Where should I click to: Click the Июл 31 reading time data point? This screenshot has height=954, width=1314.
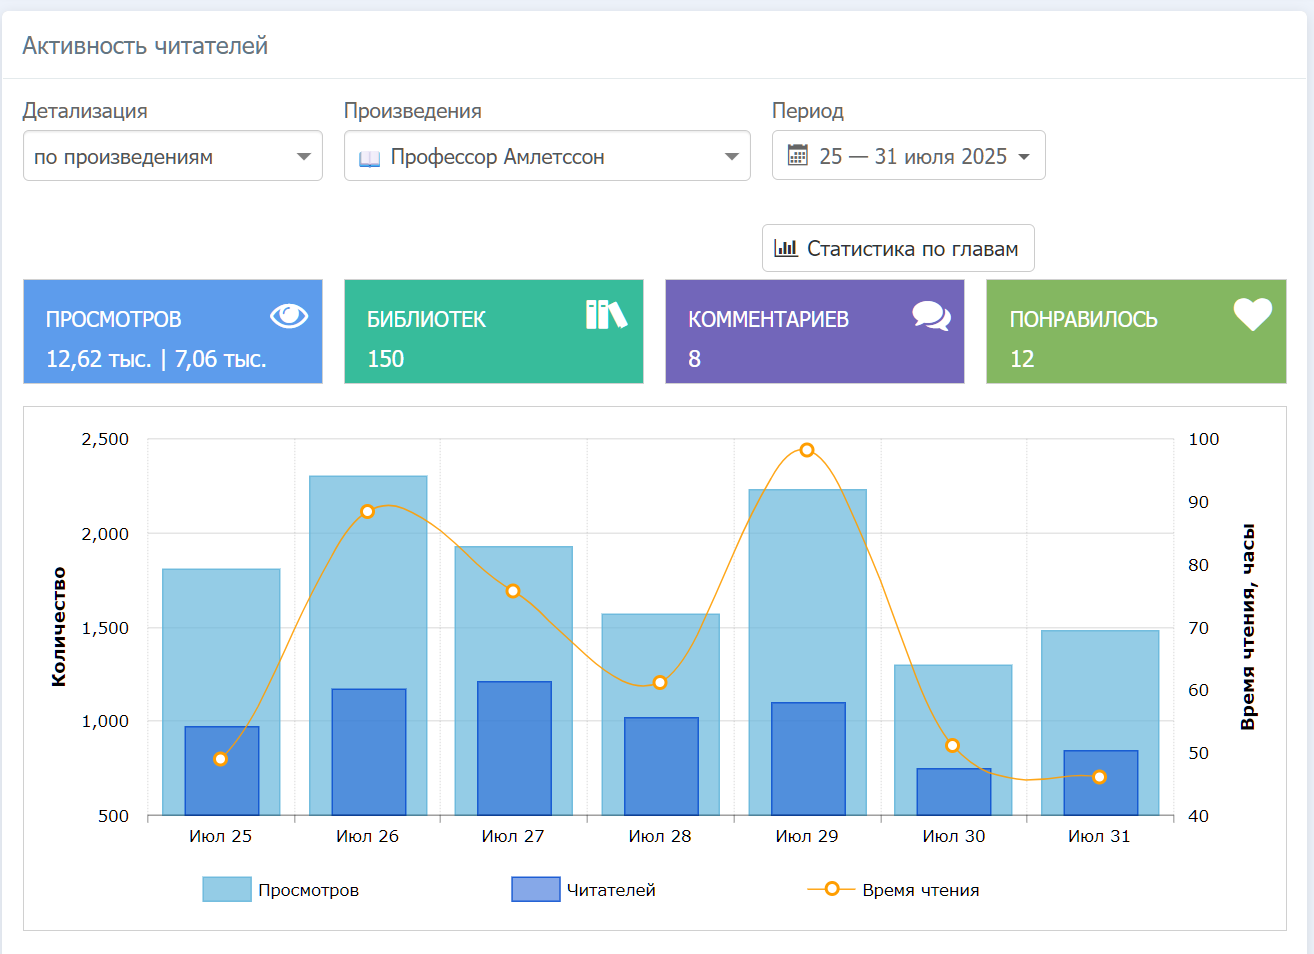(x=1099, y=777)
